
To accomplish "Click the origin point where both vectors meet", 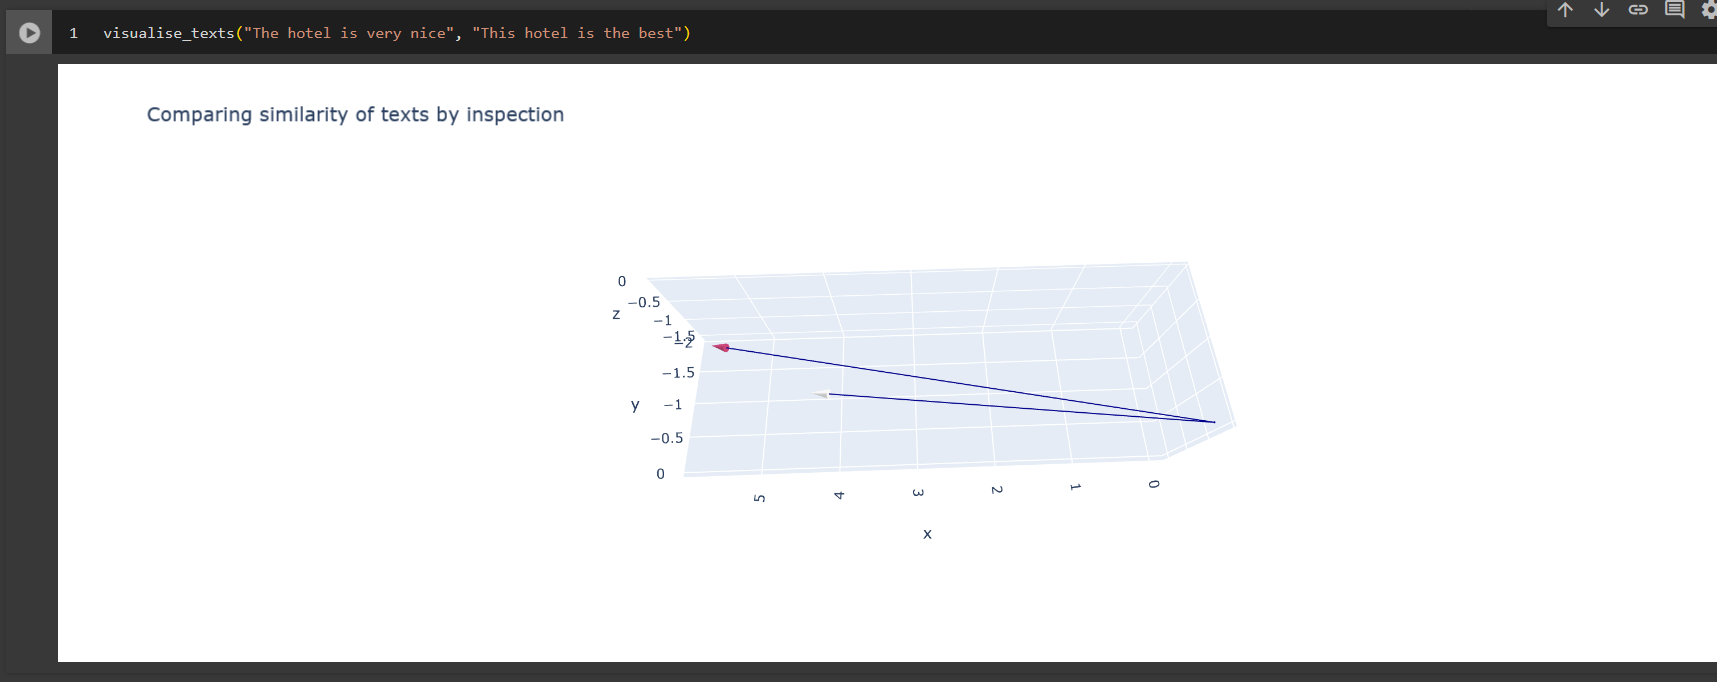I will [1214, 422].
